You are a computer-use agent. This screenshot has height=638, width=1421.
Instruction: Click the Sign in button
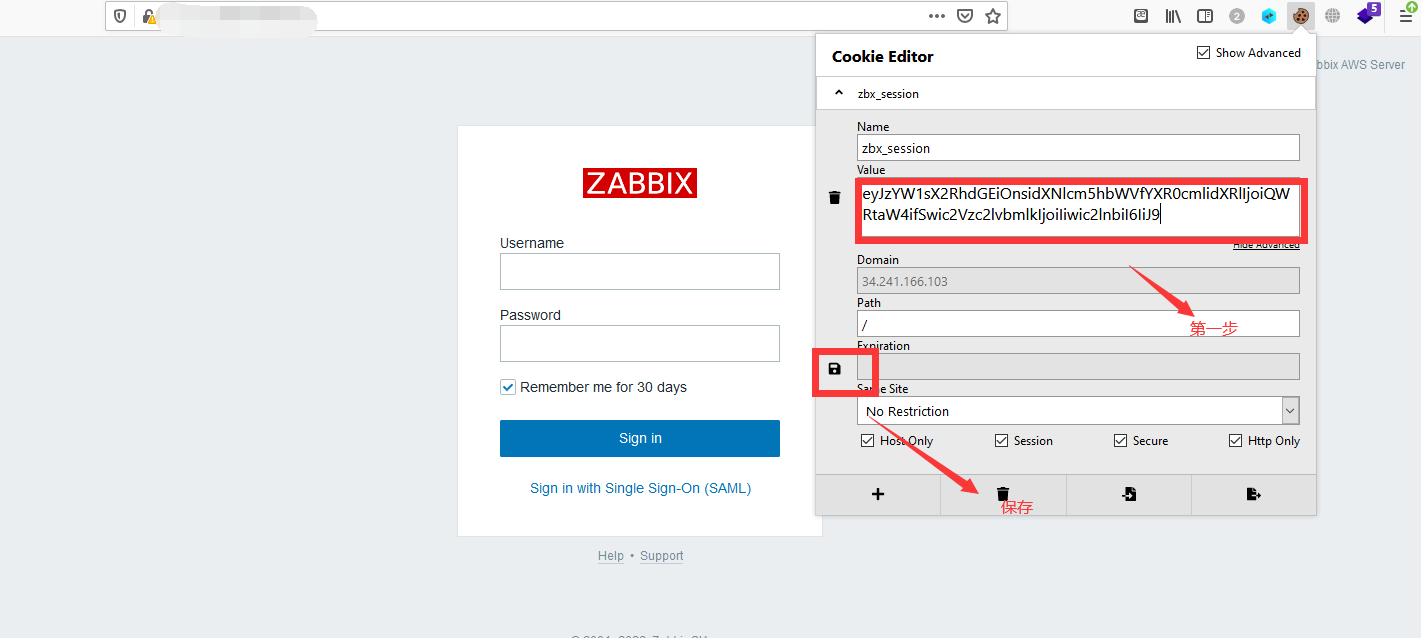(x=640, y=438)
